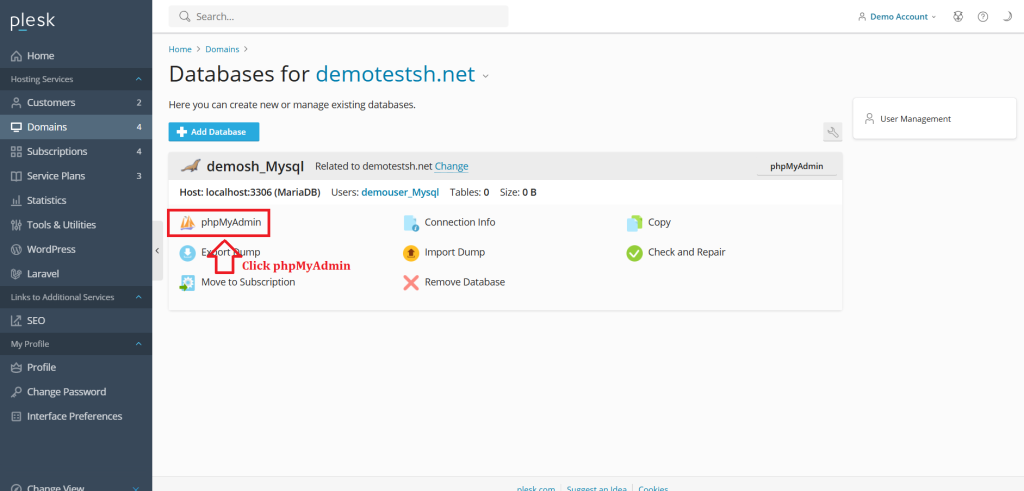The height and width of the screenshot is (491, 1024).
Task: Open User Management
Action: (915, 119)
